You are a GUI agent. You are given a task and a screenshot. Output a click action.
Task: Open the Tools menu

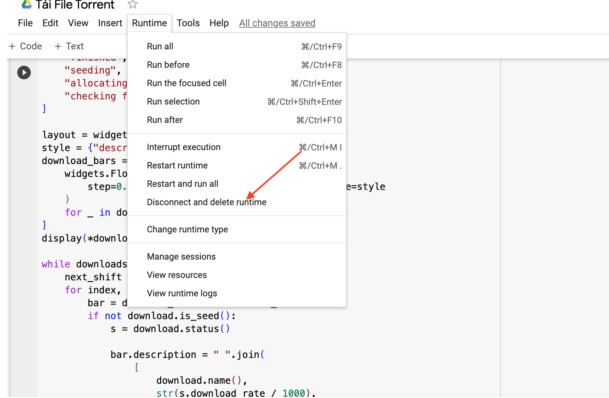(x=188, y=23)
